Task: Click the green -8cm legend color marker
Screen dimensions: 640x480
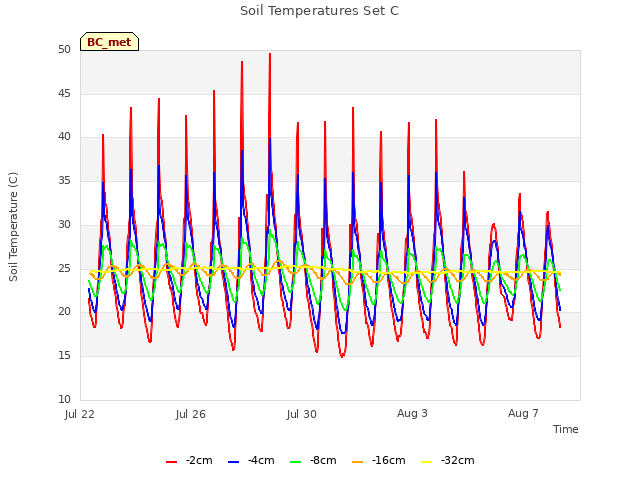Action: point(296,462)
